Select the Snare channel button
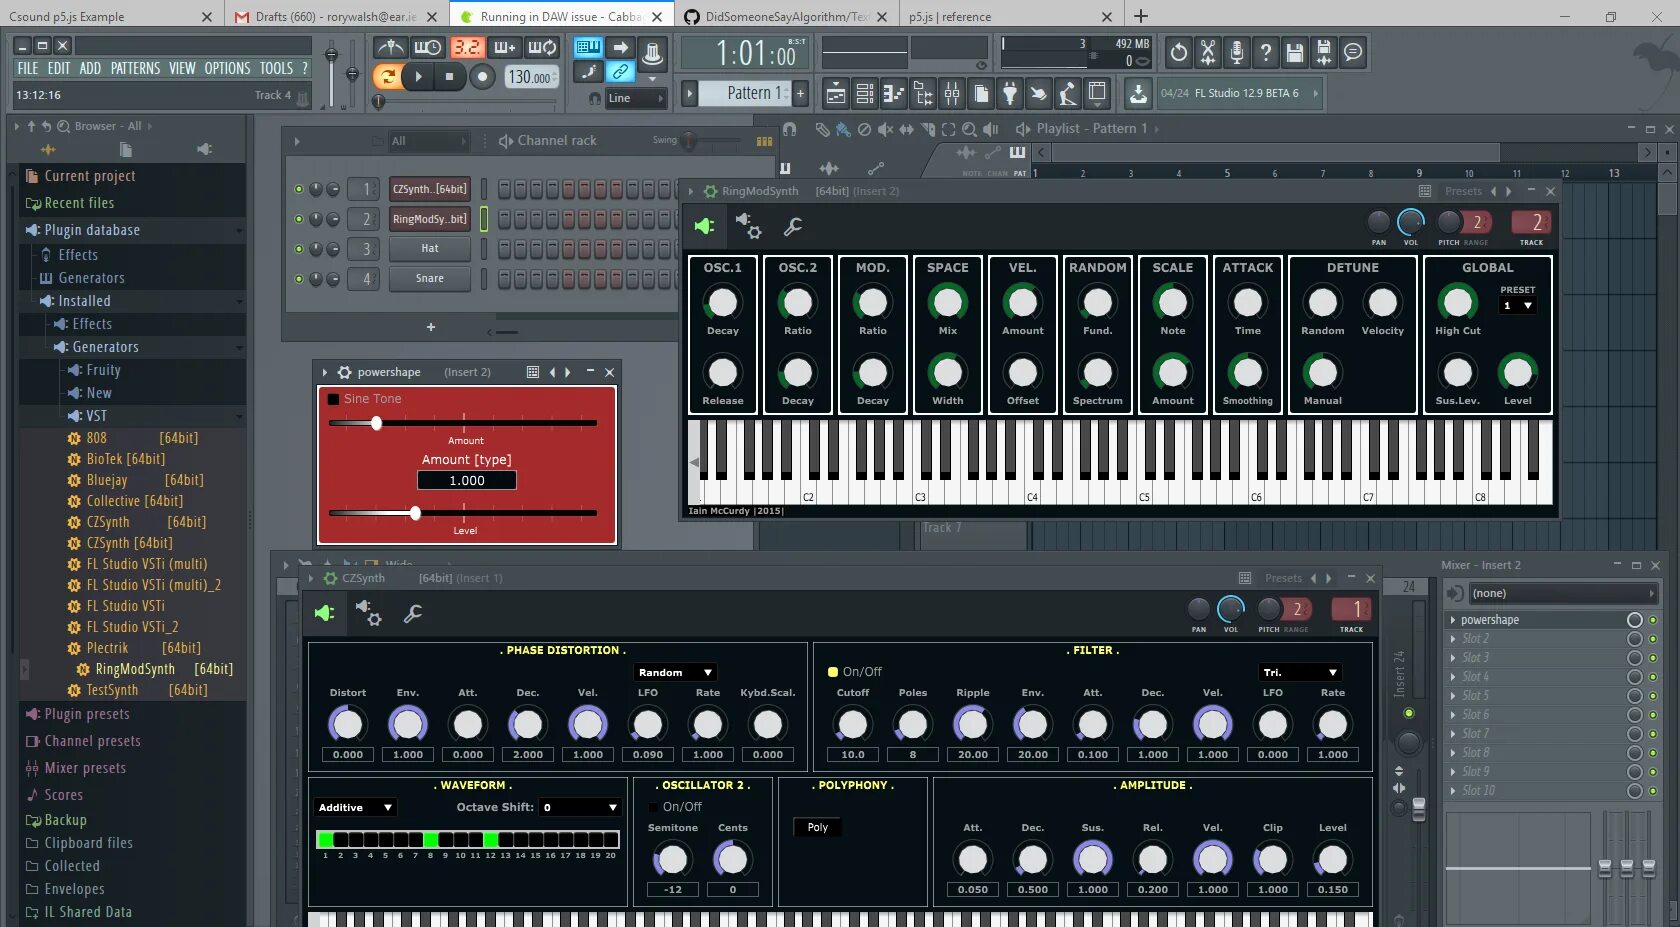 point(430,279)
